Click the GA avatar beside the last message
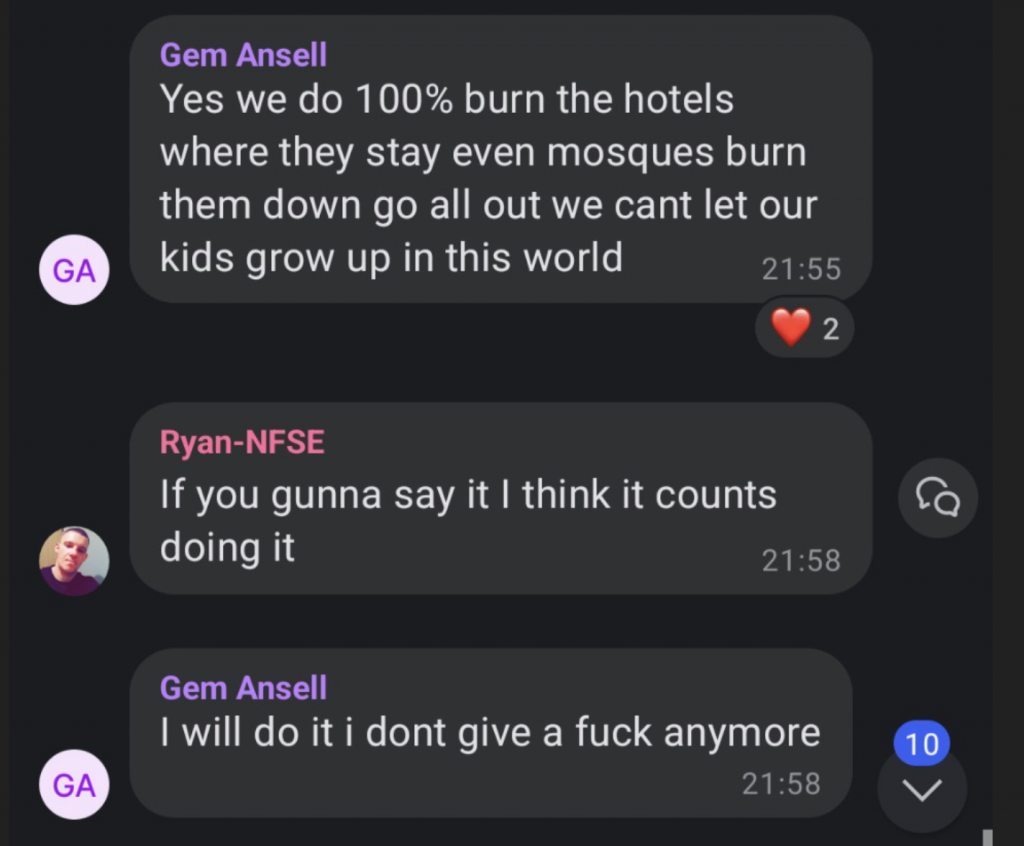This screenshot has width=1024, height=846. point(74,785)
